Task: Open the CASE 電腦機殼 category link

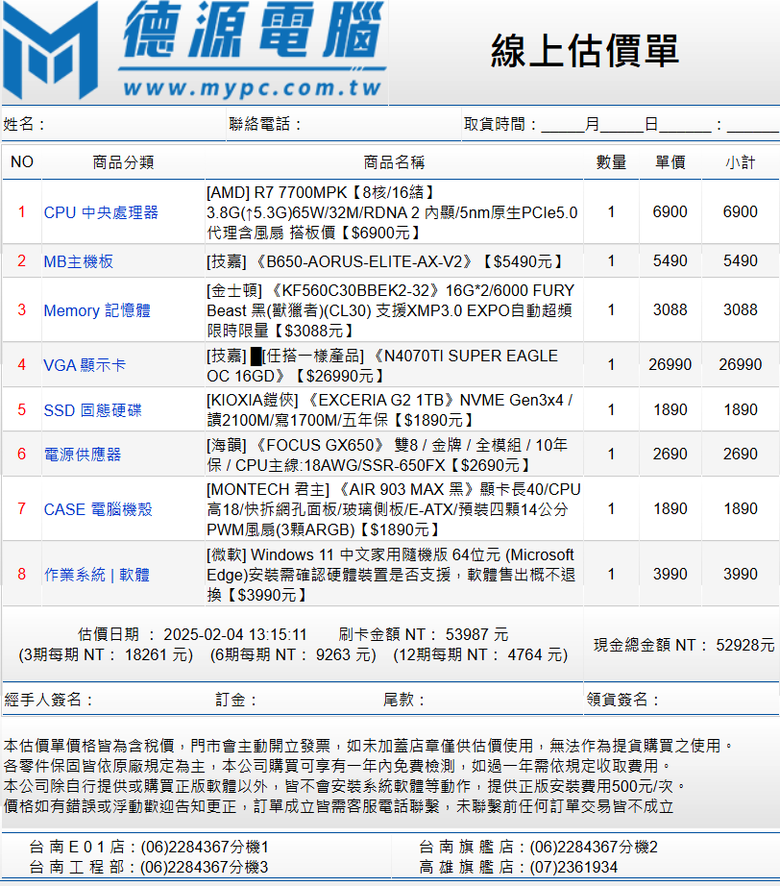Action: 98,509
